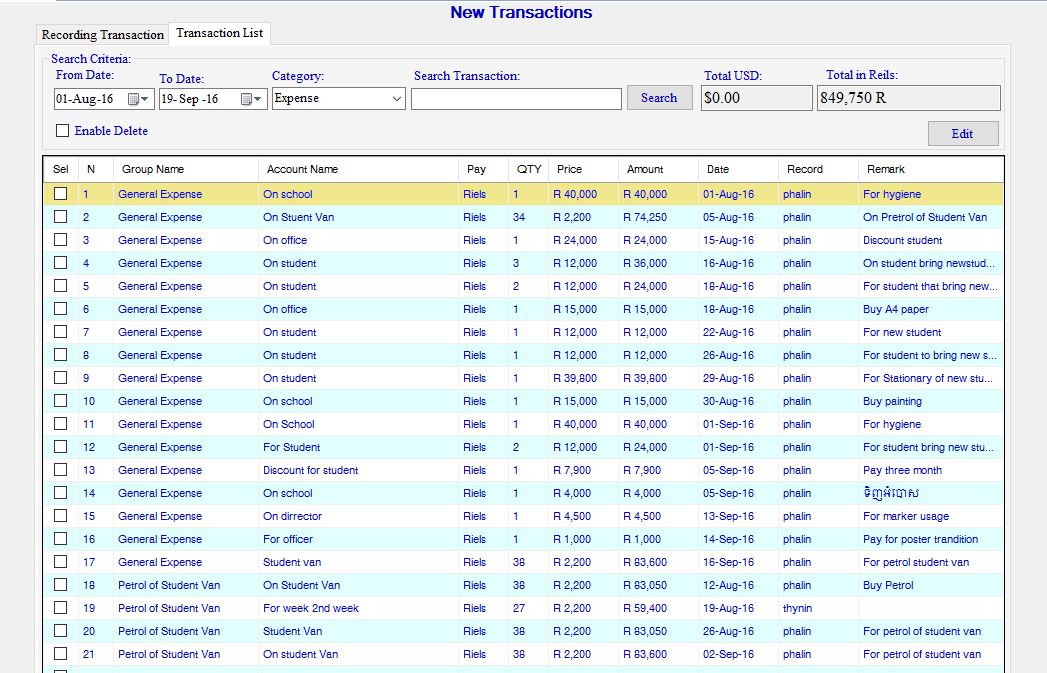
Task: Switch to the Recording Transaction tab
Action: (101, 34)
